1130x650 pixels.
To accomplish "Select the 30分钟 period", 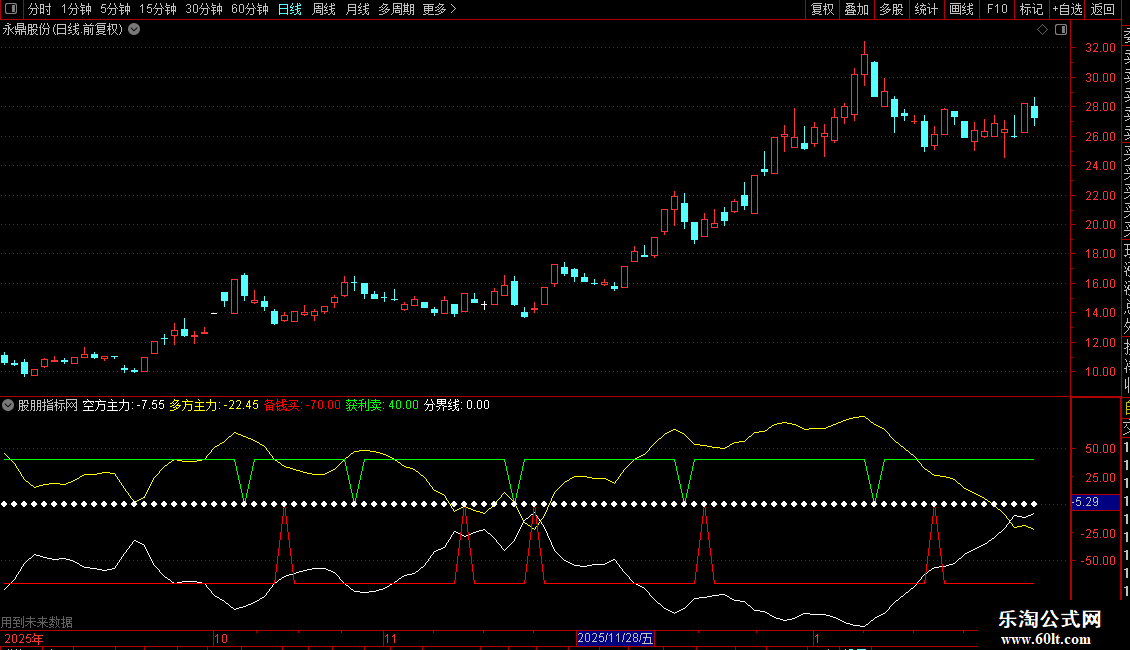I will pyautogui.click(x=203, y=9).
